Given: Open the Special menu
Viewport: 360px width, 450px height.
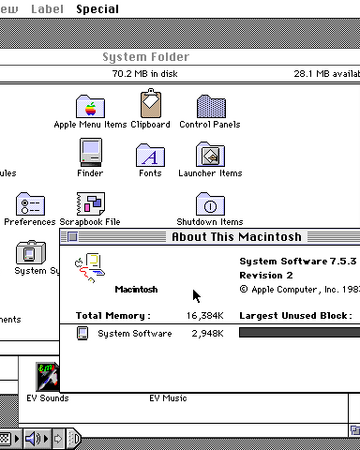Looking at the screenshot, I should [x=97, y=9].
